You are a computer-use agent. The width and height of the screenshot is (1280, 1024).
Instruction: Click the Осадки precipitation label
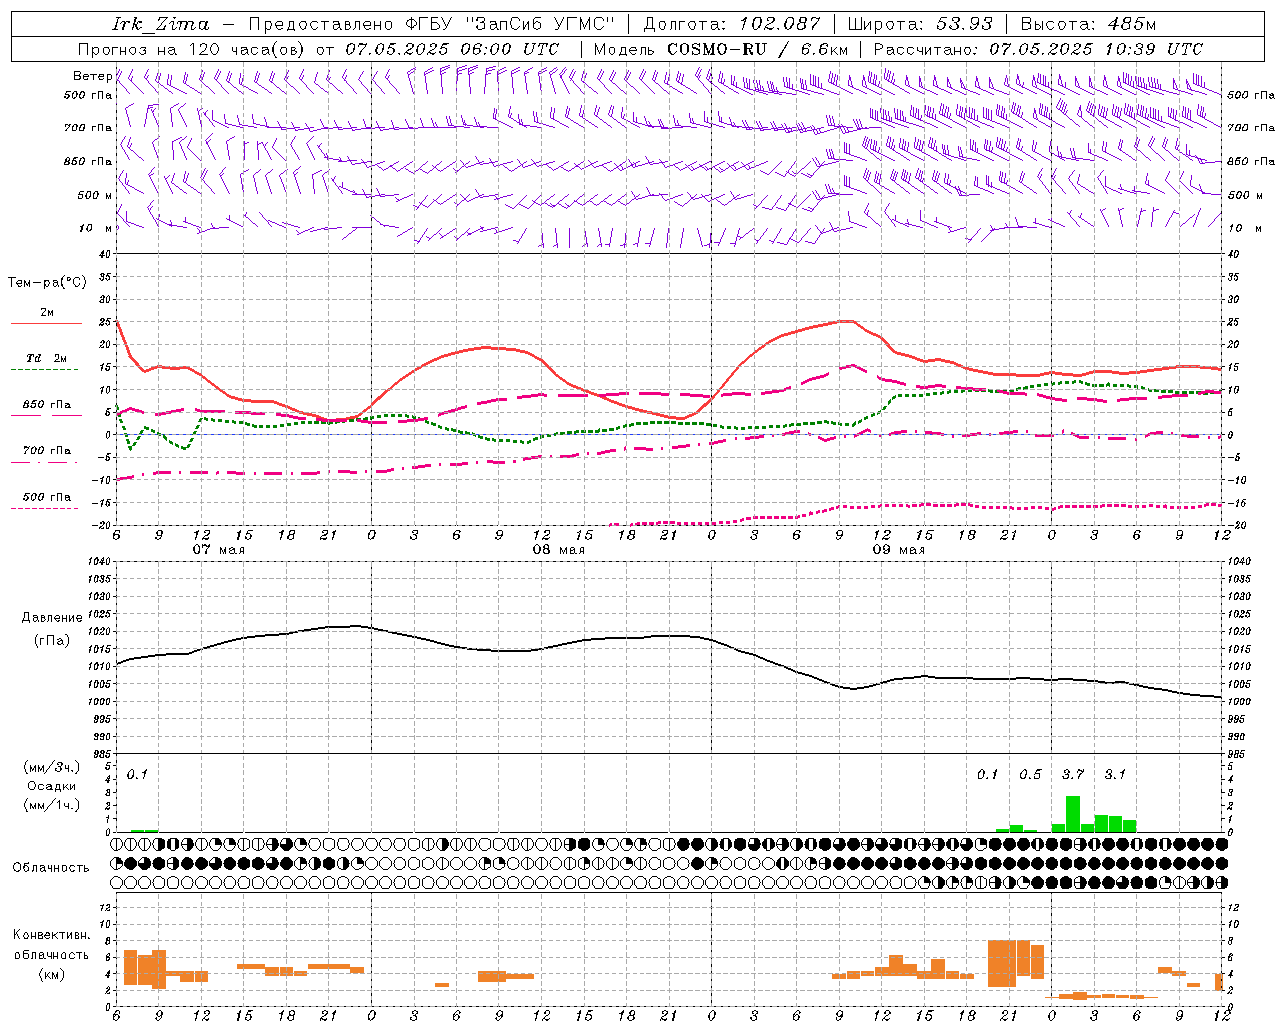[52, 786]
